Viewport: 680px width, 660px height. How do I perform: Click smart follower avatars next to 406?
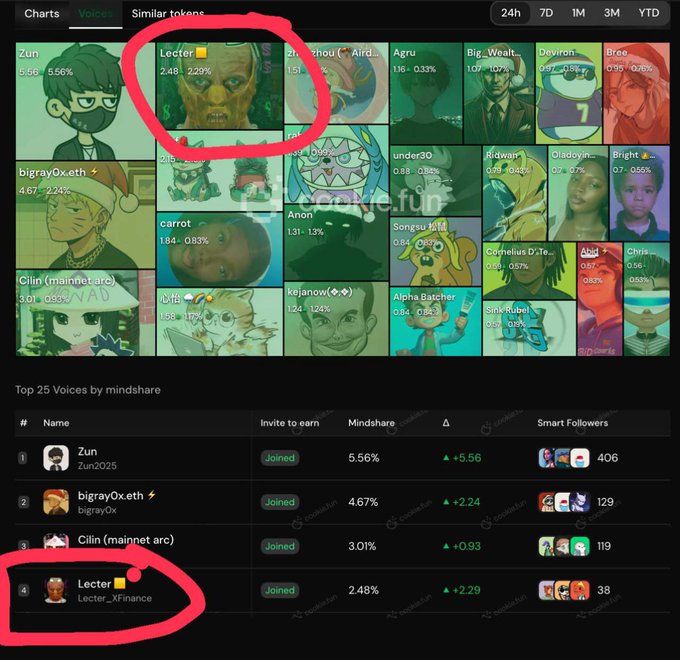click(564, 457)
